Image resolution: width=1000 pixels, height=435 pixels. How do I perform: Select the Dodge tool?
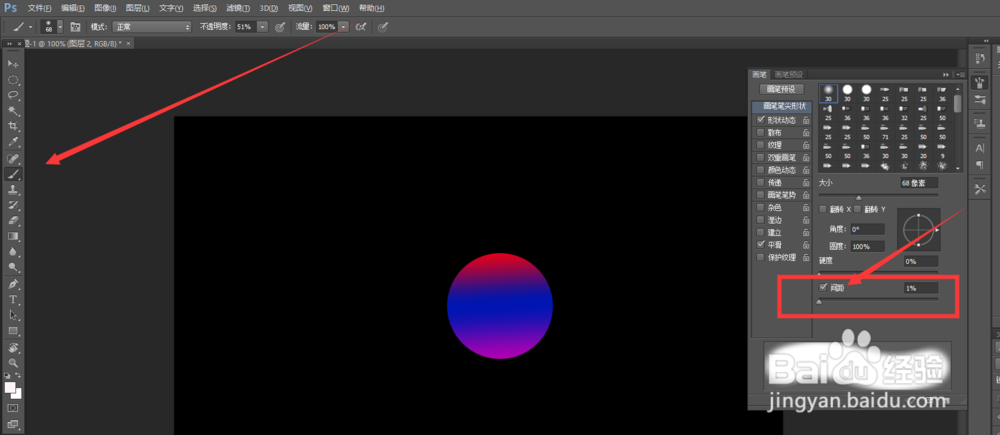(13, 267)
